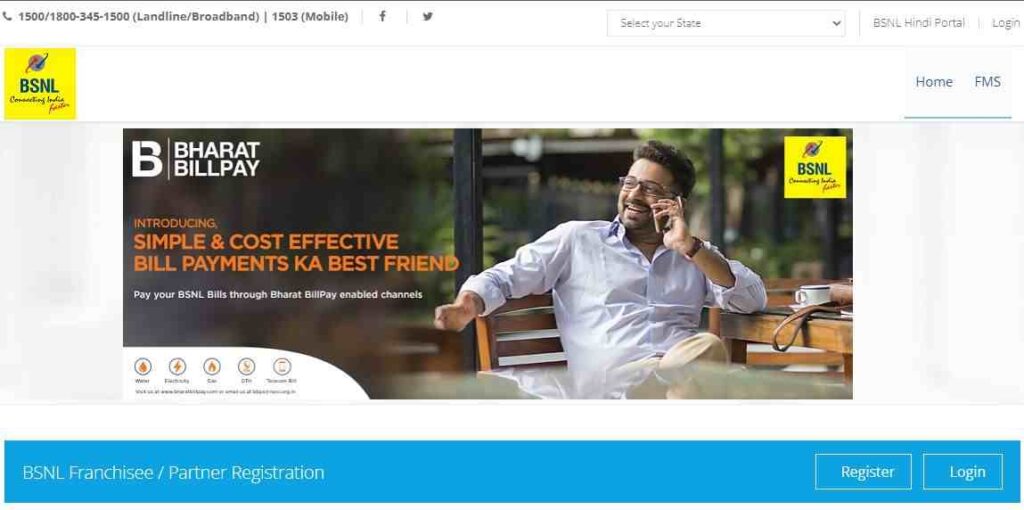Click the phone icon beside helpline numbers
The height and width of the screenshot is (510, 1024).
tap(8, 16)
